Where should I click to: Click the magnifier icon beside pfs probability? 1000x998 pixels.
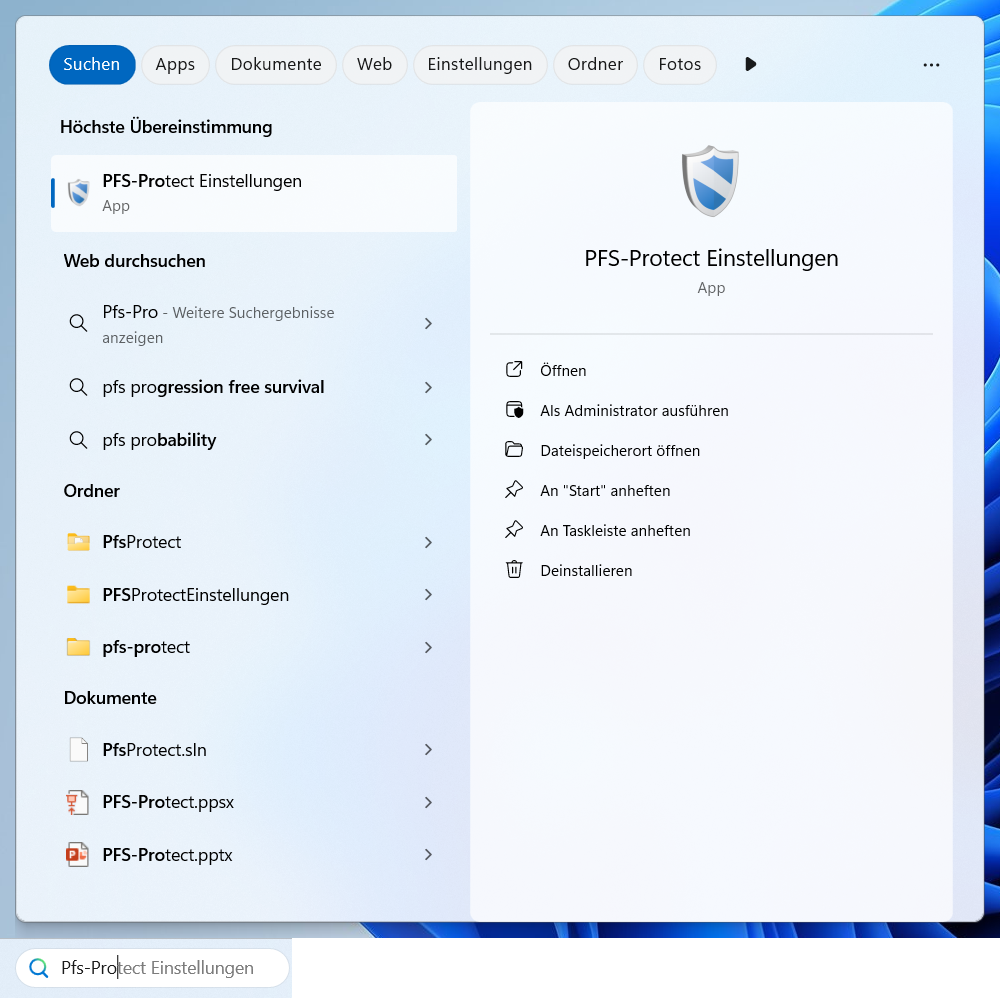click(x=78, y=440)
